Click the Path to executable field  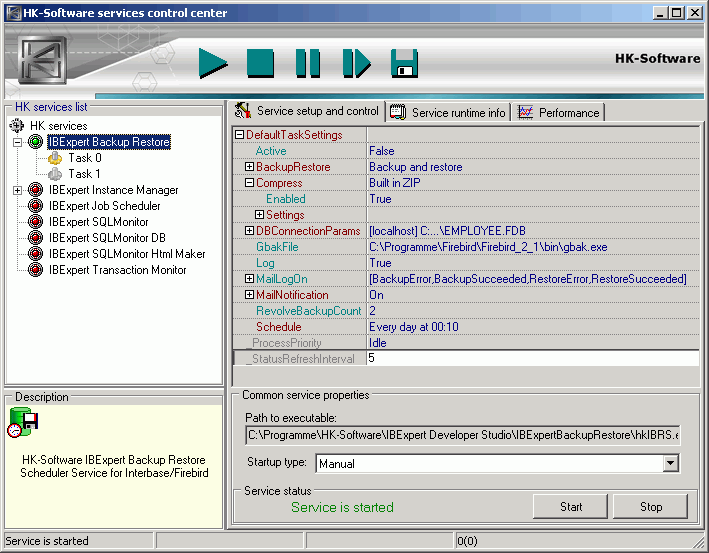(463, 435)
